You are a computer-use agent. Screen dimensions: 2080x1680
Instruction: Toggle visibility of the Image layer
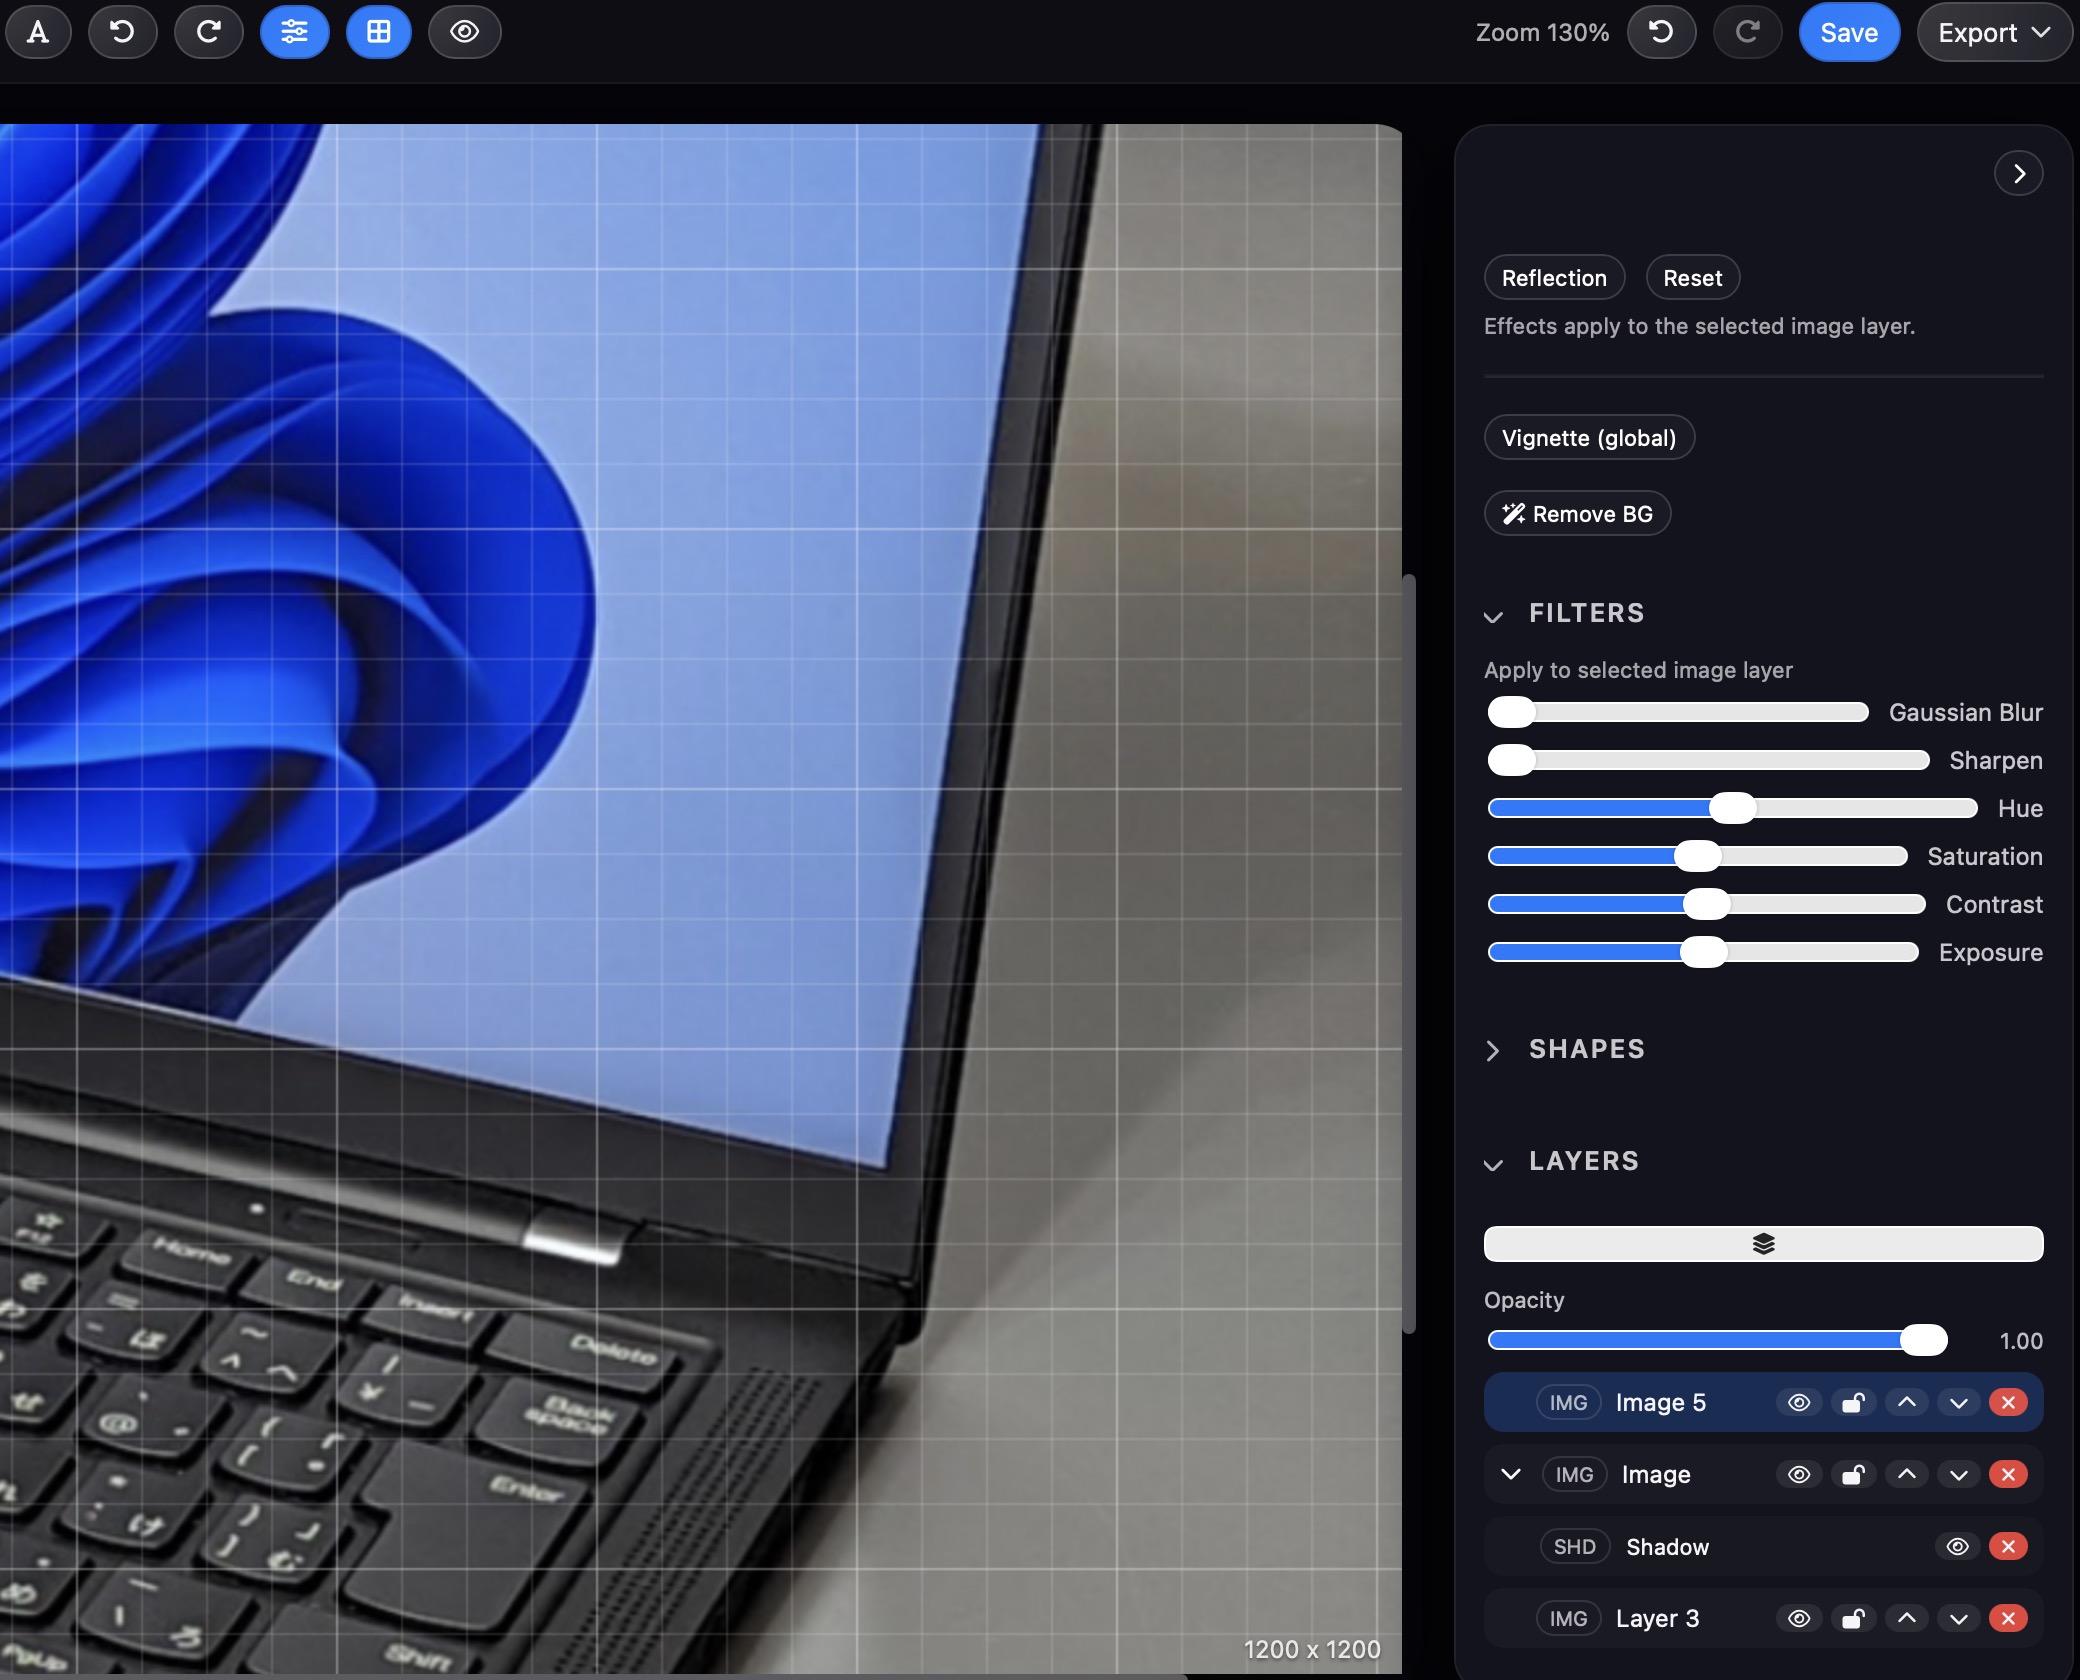pyautogui.click(x=1798, y=1474)
